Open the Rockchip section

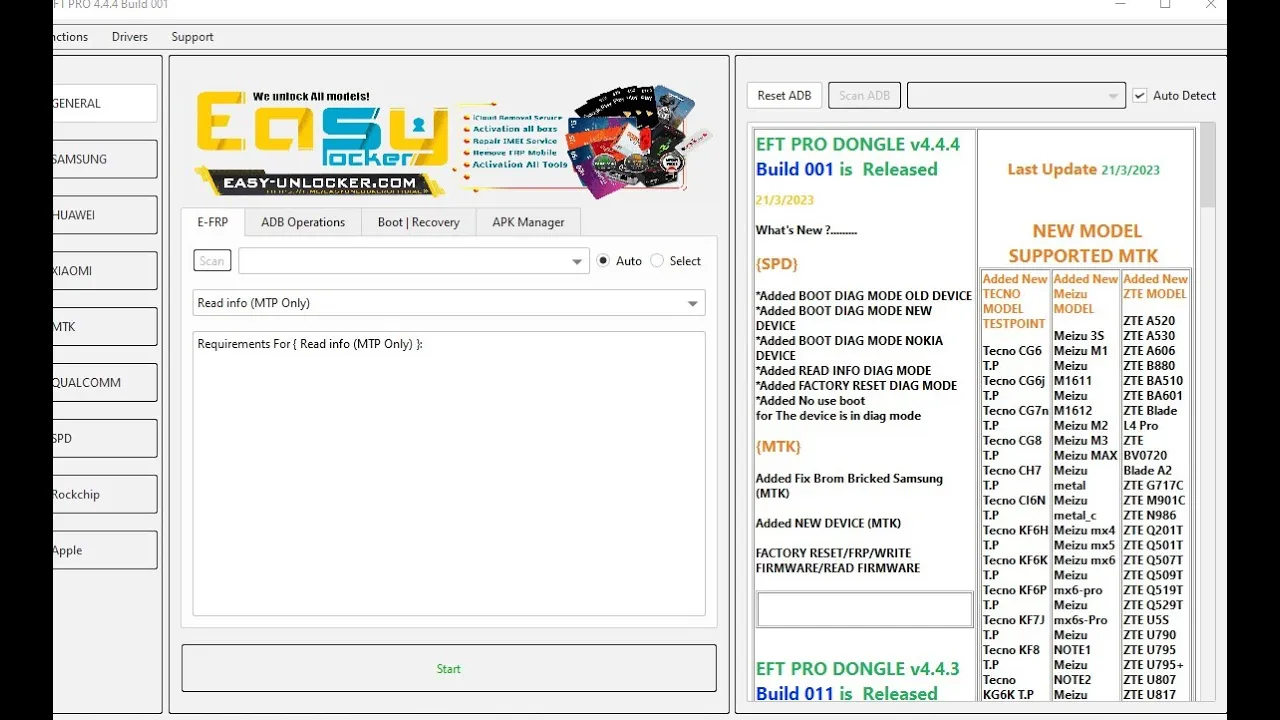tap(105, 495)
